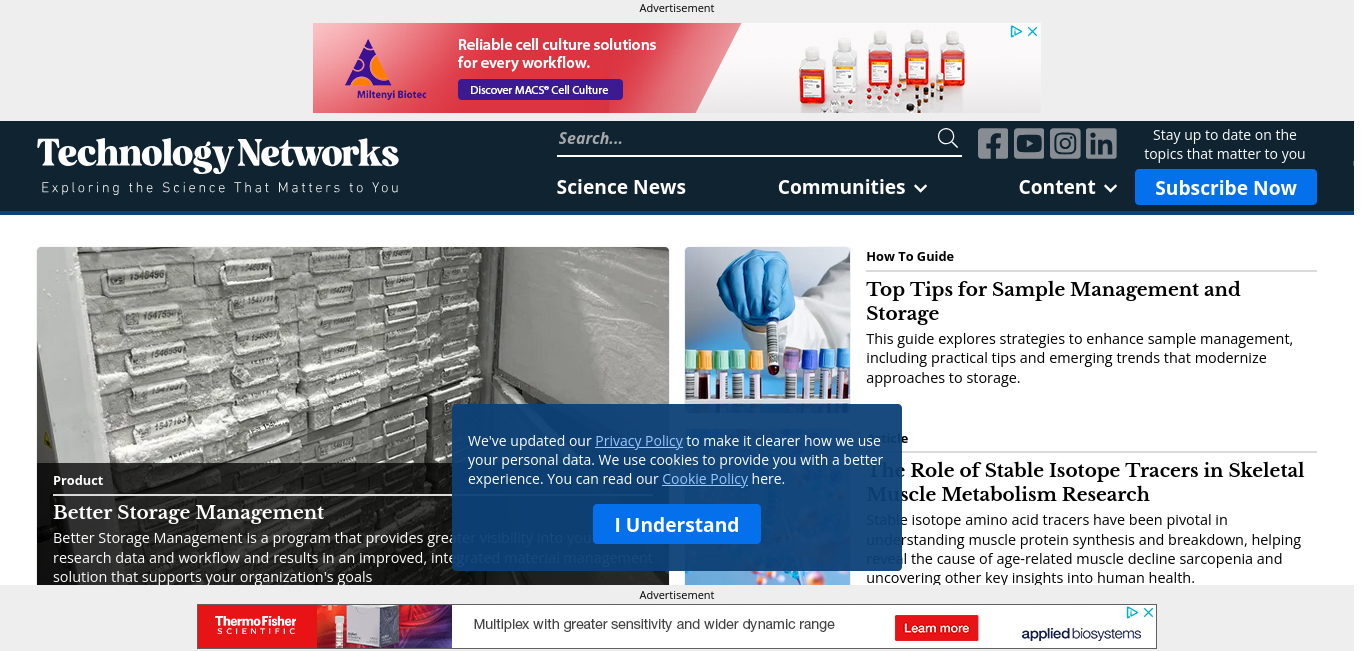Click the Subscribe Now button
Viewport: 1366px width, 651px height.
coord(1225,187)
